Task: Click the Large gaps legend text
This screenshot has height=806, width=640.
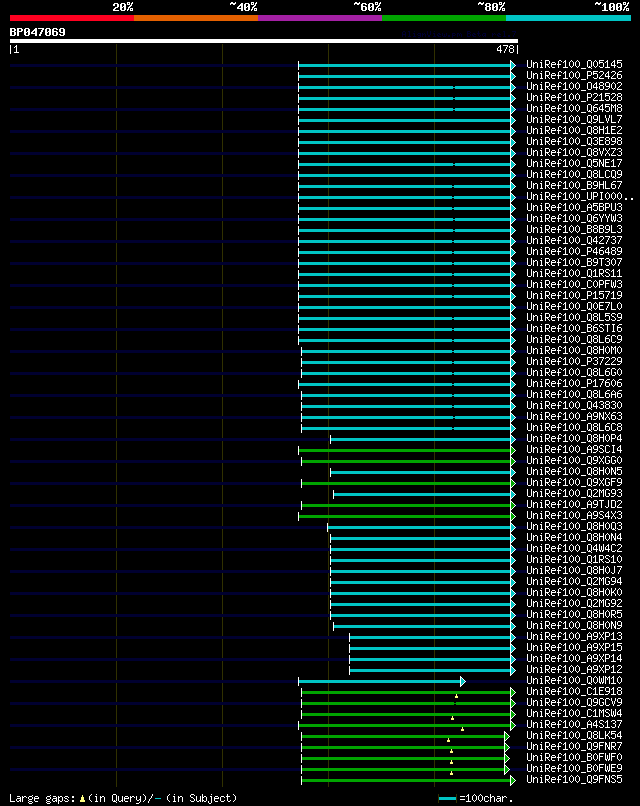Action: click(x=123, y=798)
